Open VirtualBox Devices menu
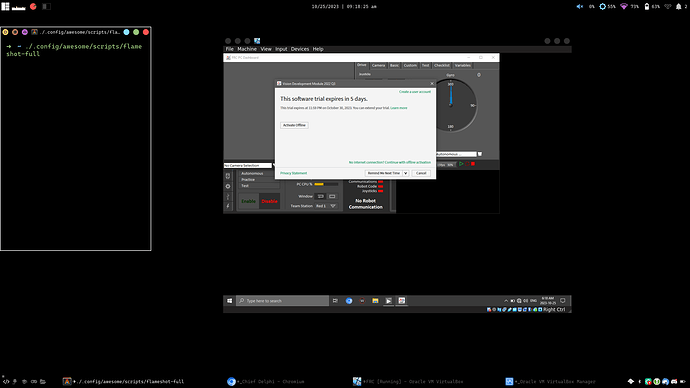 click(300, 49)
